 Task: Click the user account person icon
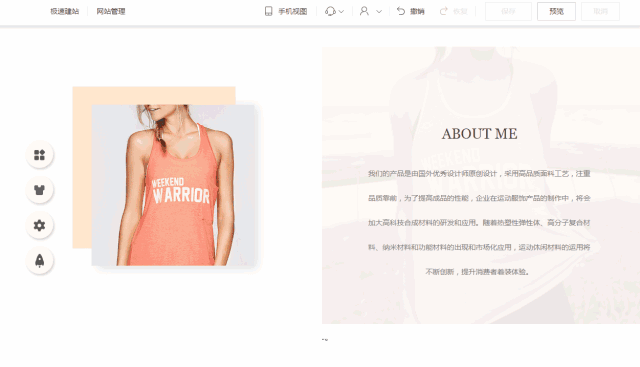[364, 11]
